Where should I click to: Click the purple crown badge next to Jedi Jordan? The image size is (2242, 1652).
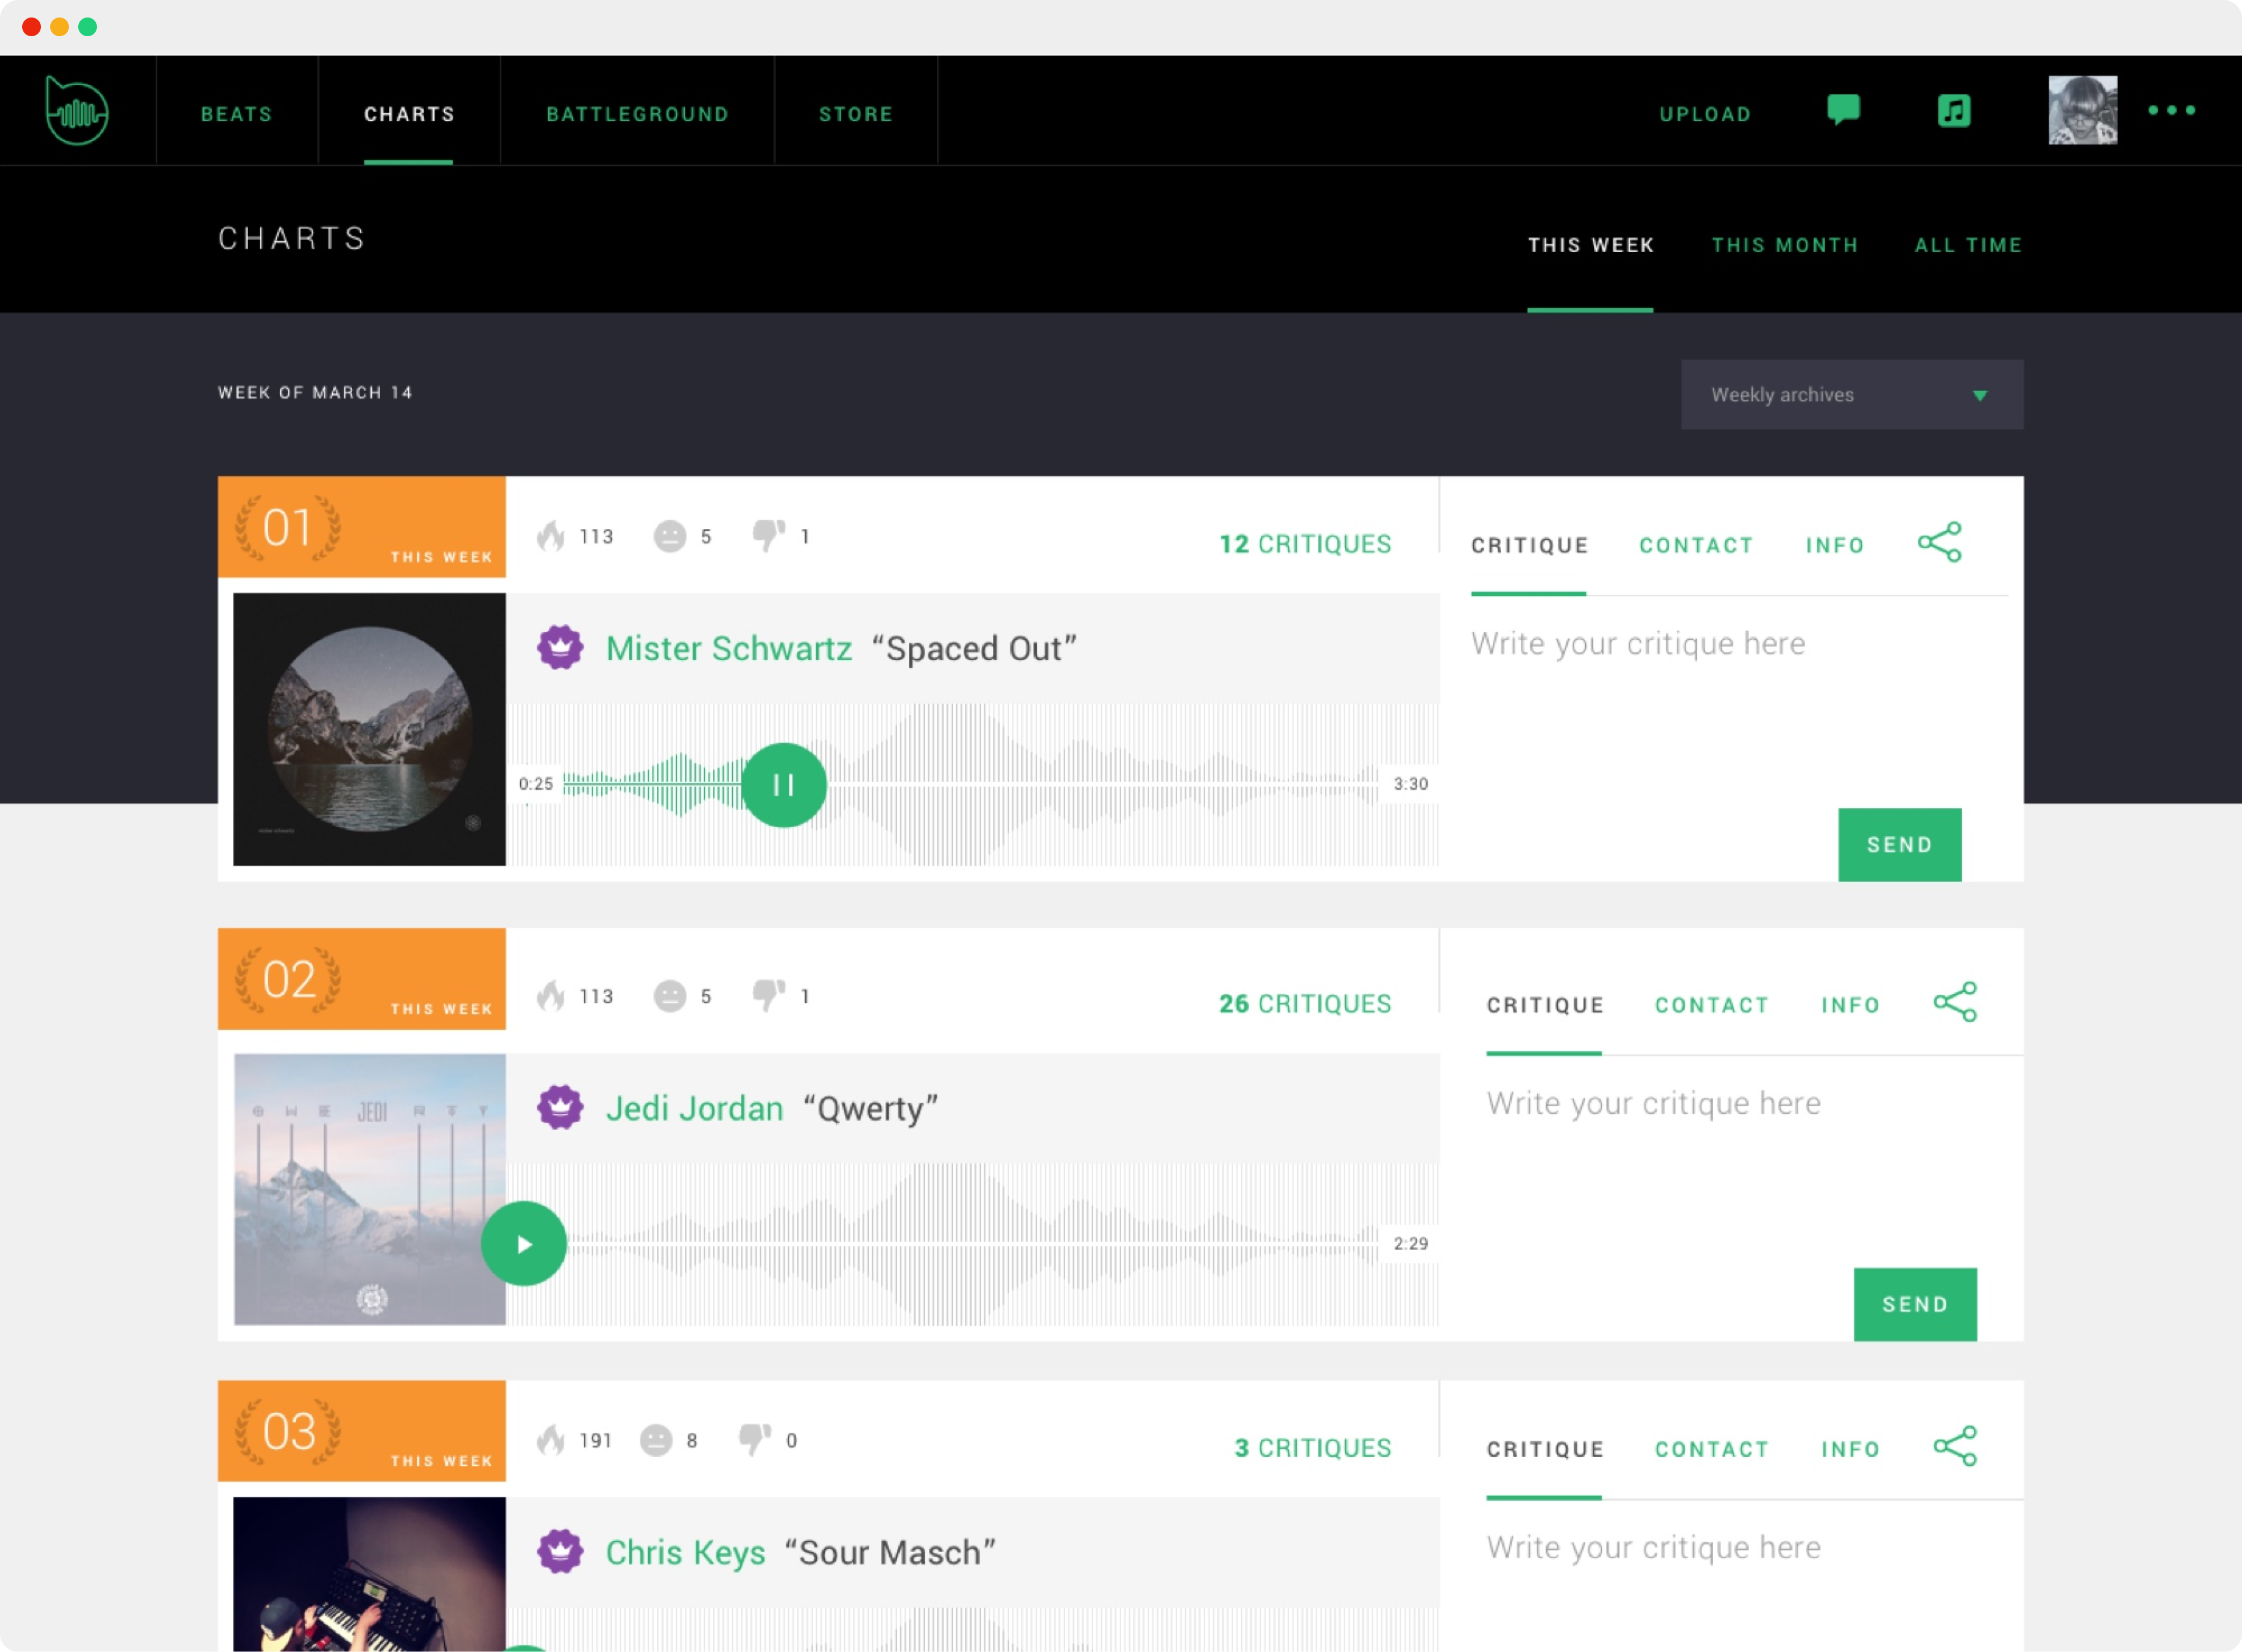(560, 1108)
